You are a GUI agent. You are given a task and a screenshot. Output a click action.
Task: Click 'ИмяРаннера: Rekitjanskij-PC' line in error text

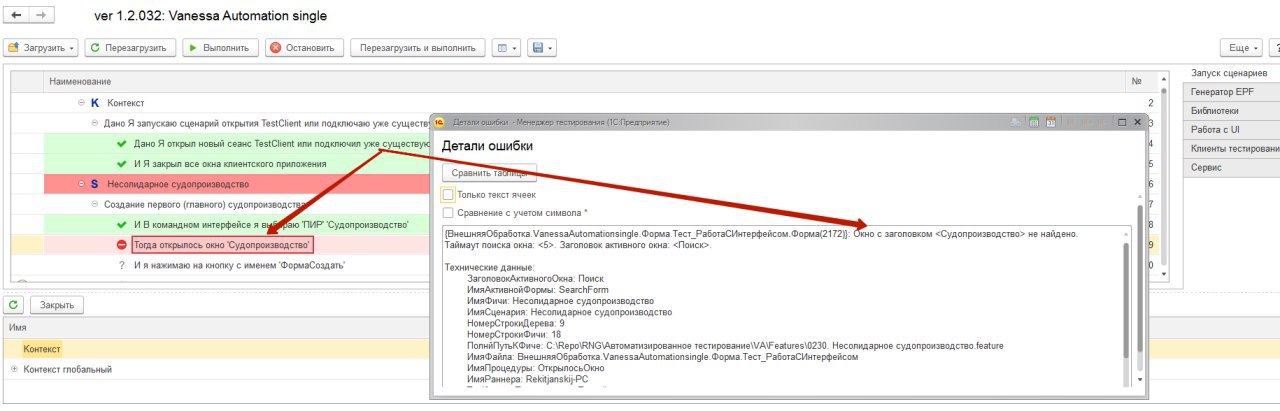point(529,380)
